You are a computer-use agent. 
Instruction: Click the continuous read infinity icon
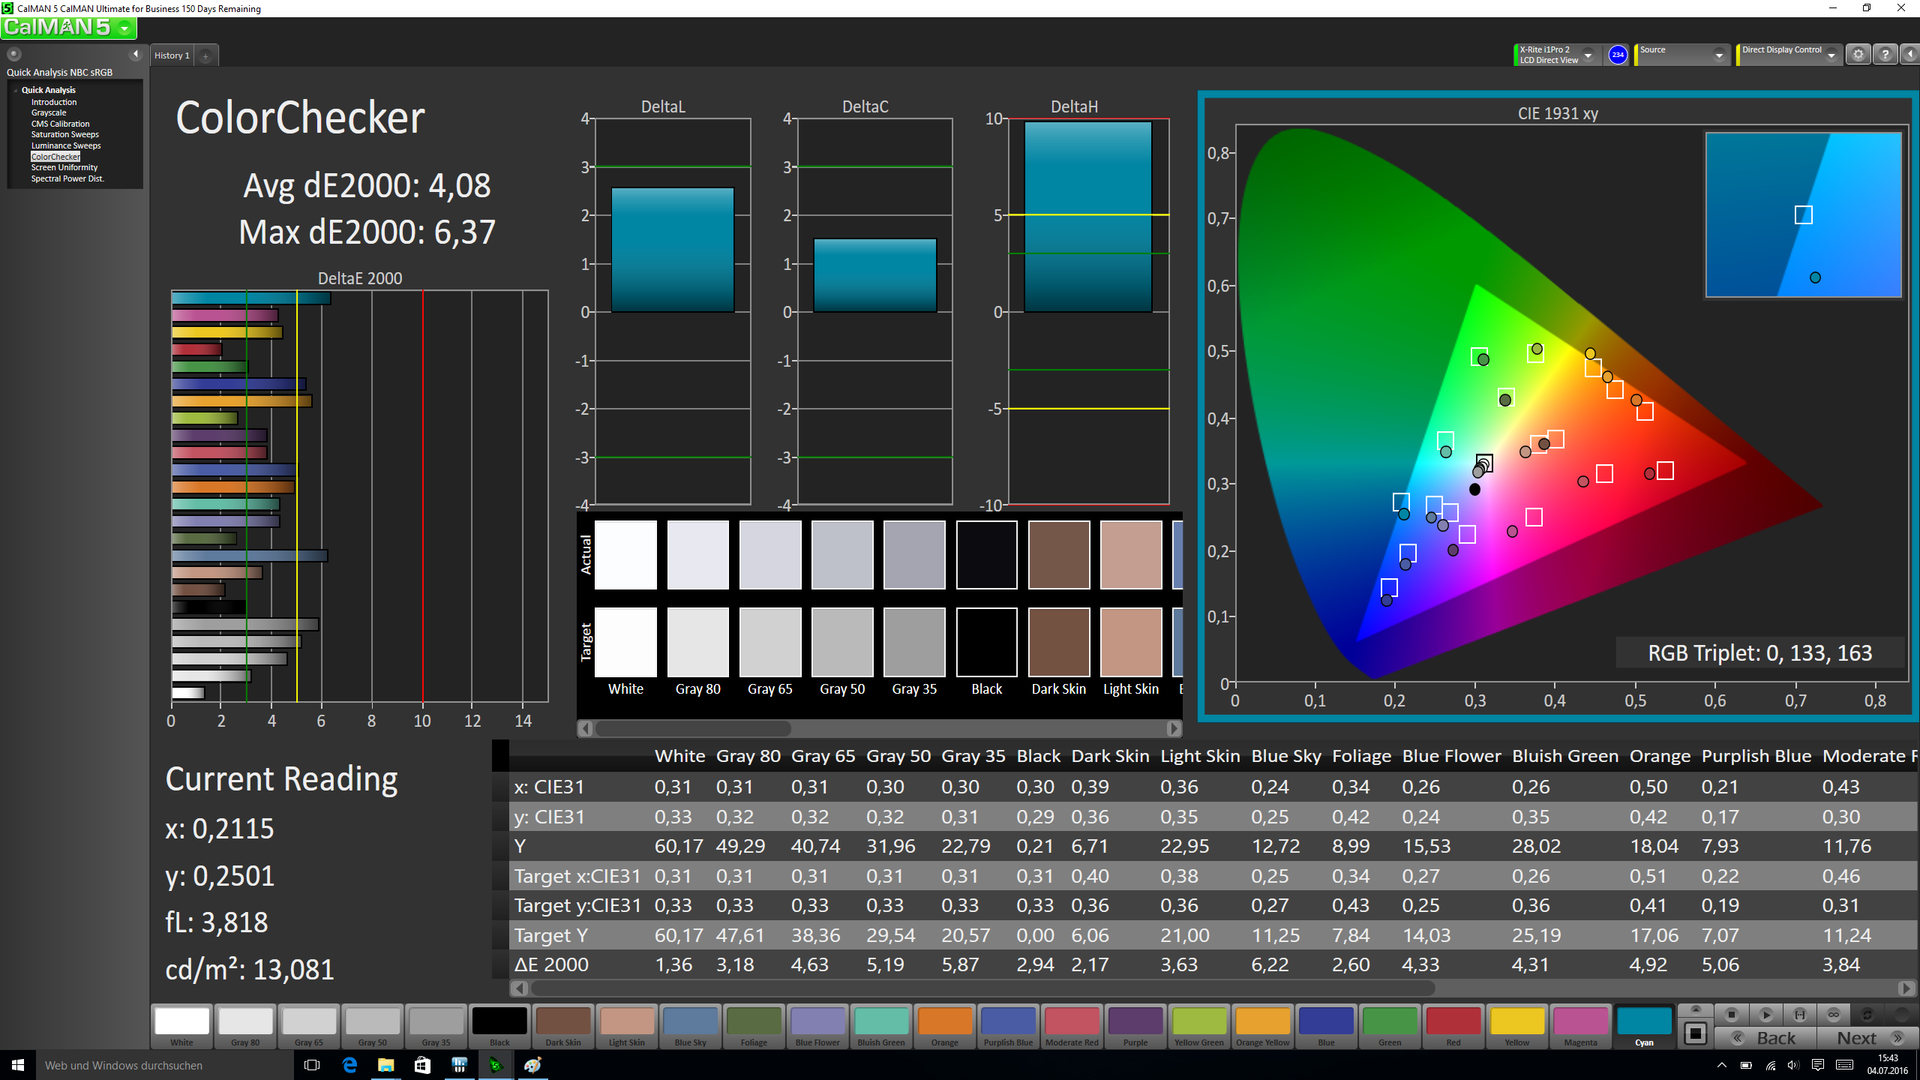click(x=1833, y=1014)
